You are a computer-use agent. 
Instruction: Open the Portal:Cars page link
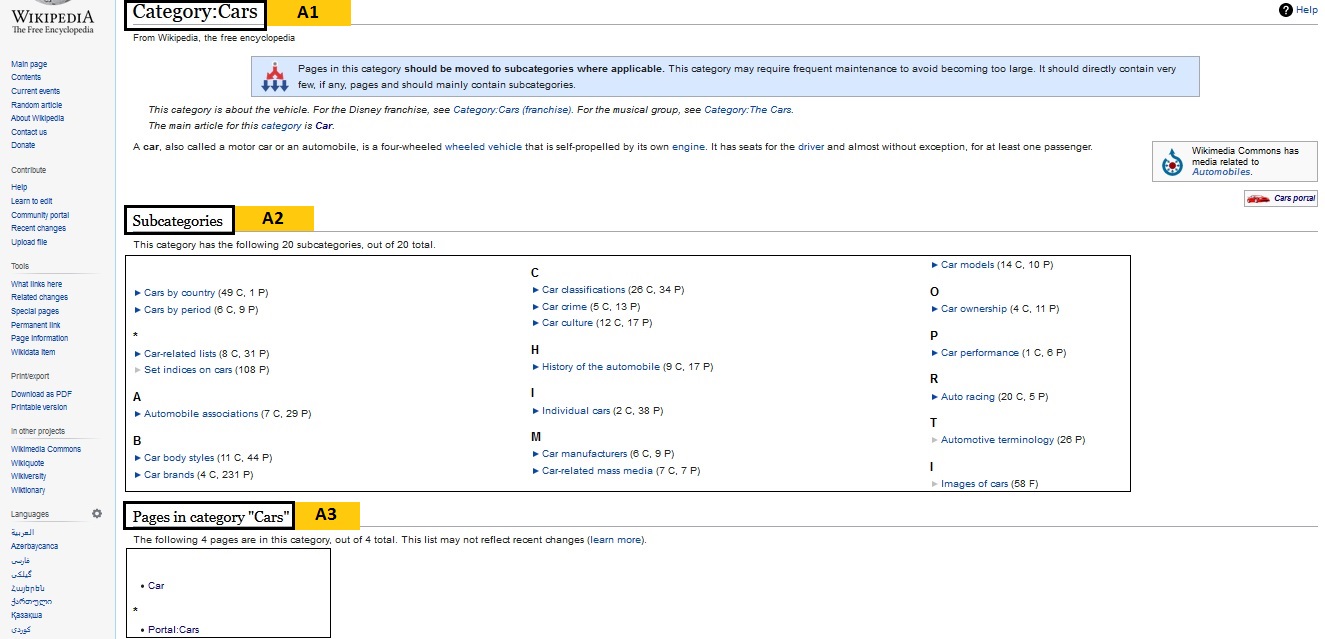click(173, 630)
